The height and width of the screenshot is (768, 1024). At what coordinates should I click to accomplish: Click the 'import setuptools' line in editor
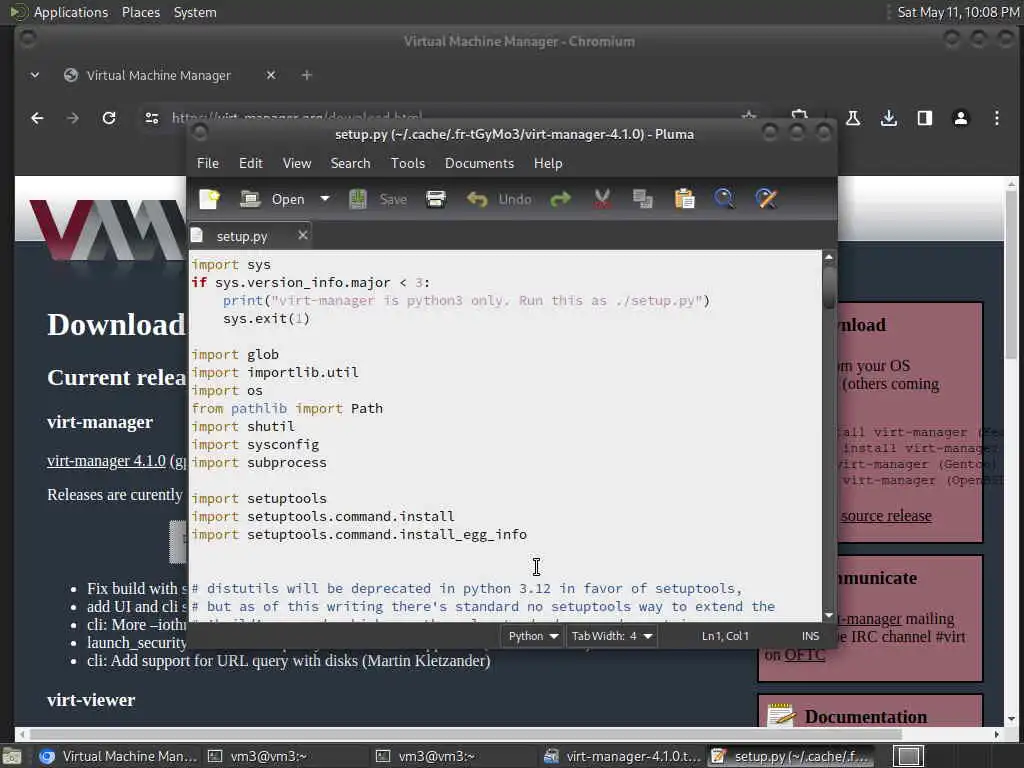pos(259,498)
